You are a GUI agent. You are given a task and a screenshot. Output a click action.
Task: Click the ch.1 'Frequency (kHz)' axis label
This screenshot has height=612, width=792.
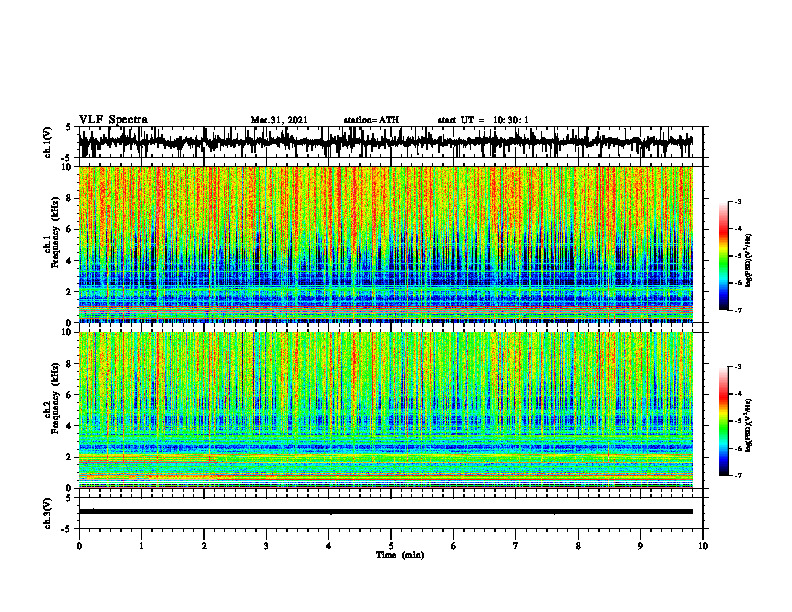click(55, 232)
